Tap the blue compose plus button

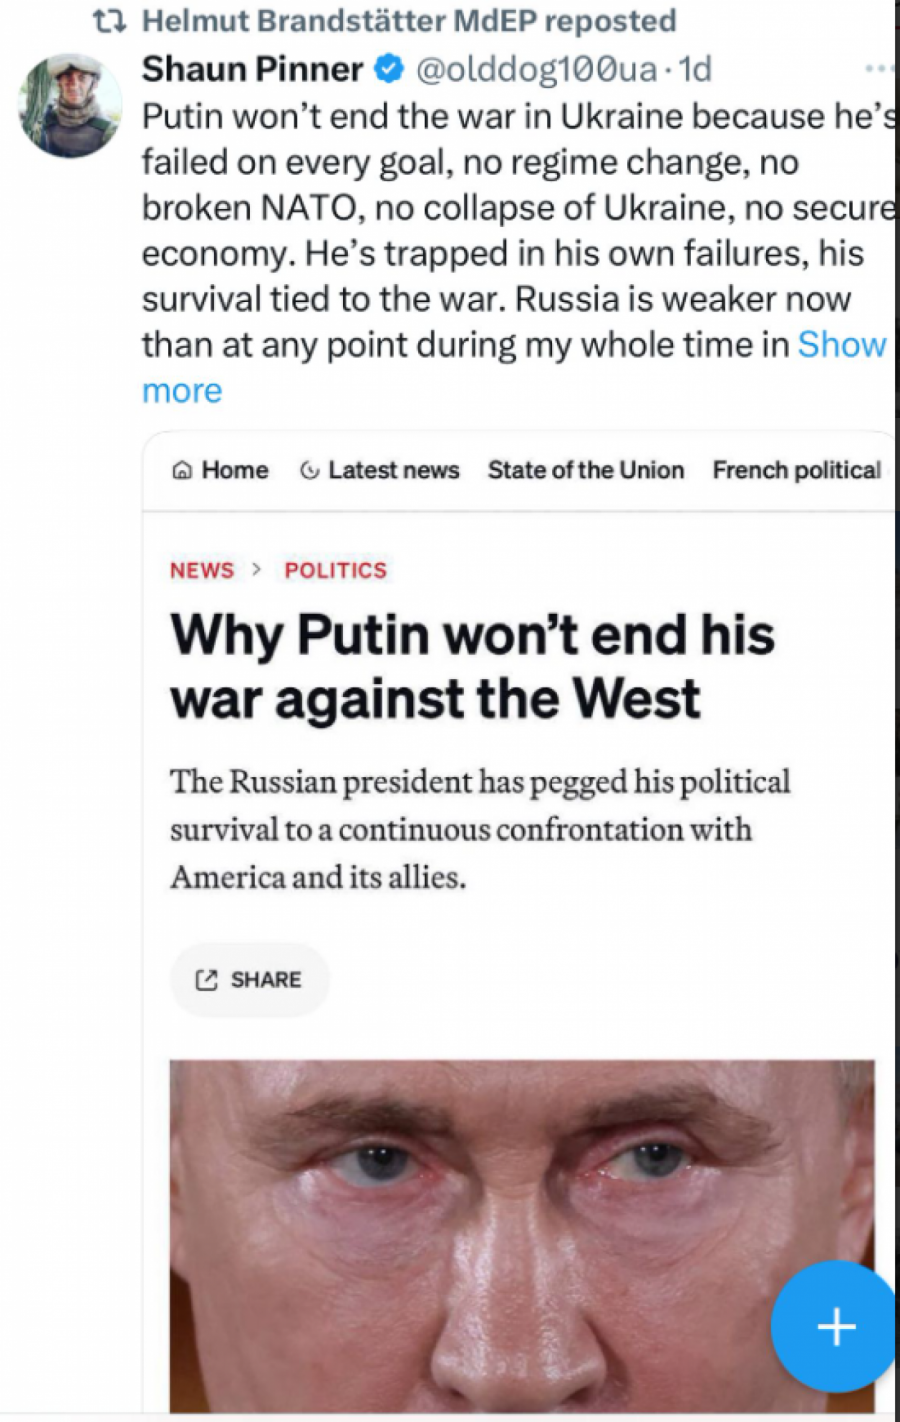pos(836,1327)
